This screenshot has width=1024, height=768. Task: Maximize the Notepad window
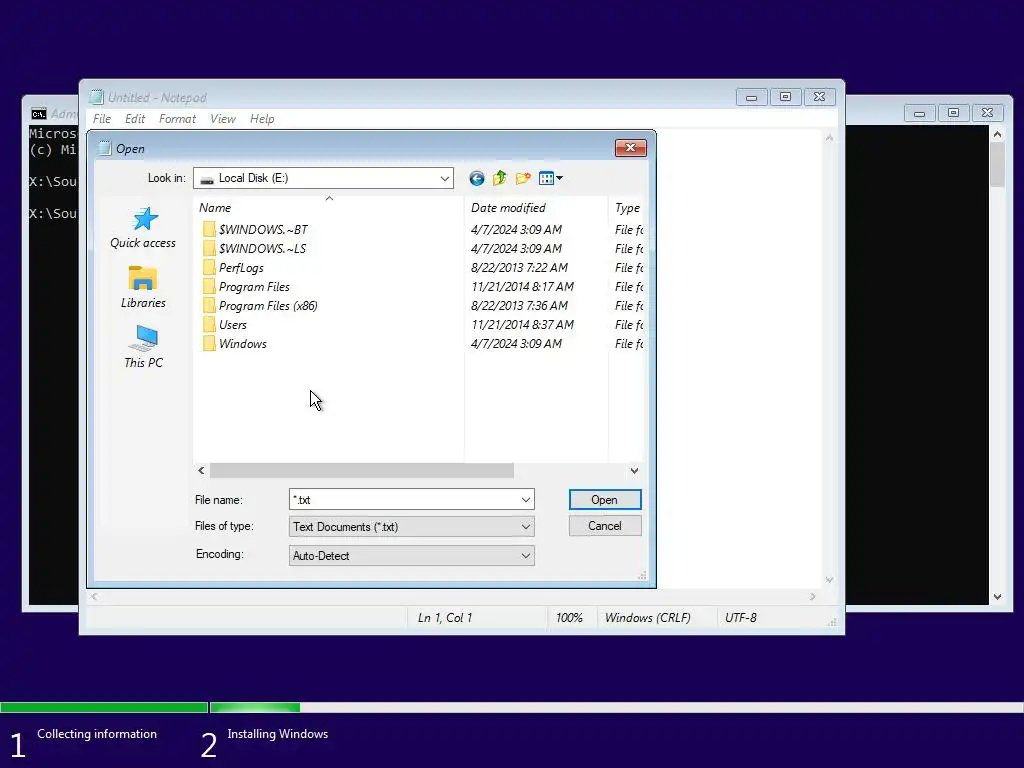(786, 97)
